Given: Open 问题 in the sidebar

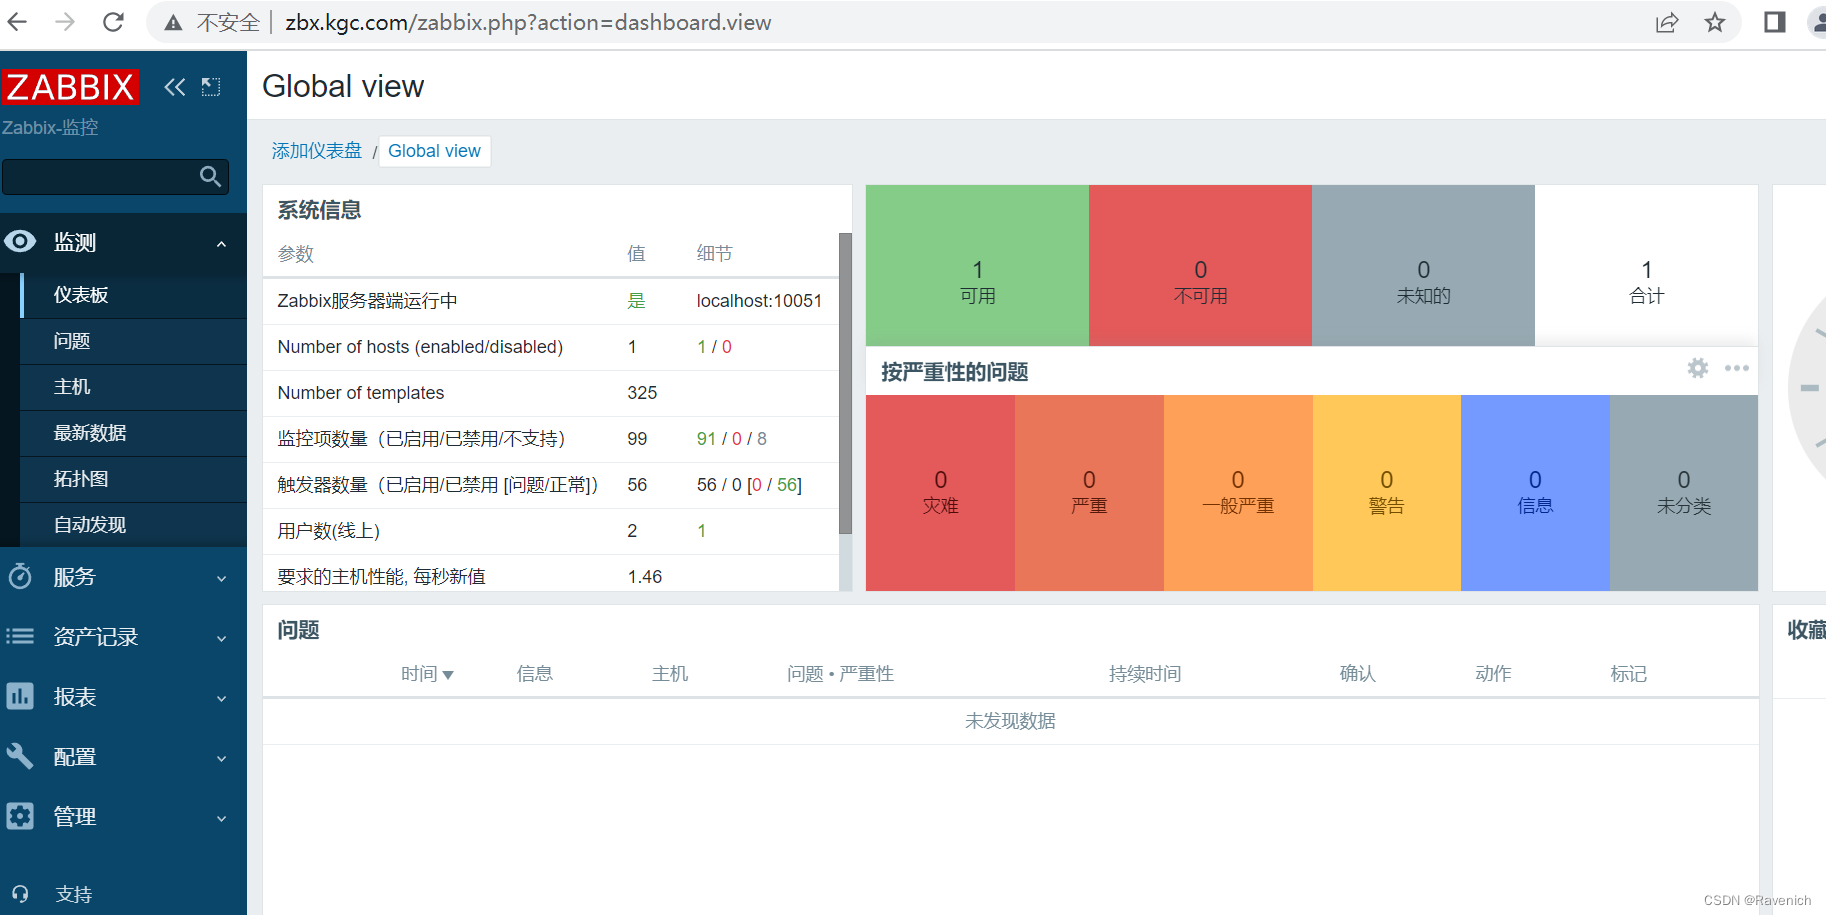Looking at the screenshot, I should pos(133,341).
